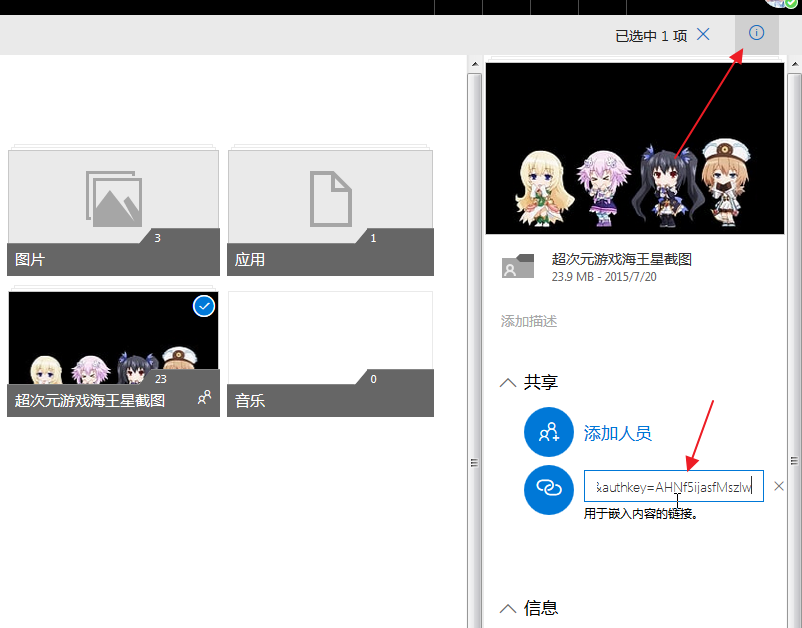Click the chain link circle icon
Viewport: 802px width, 628px height.
point(548,487)
